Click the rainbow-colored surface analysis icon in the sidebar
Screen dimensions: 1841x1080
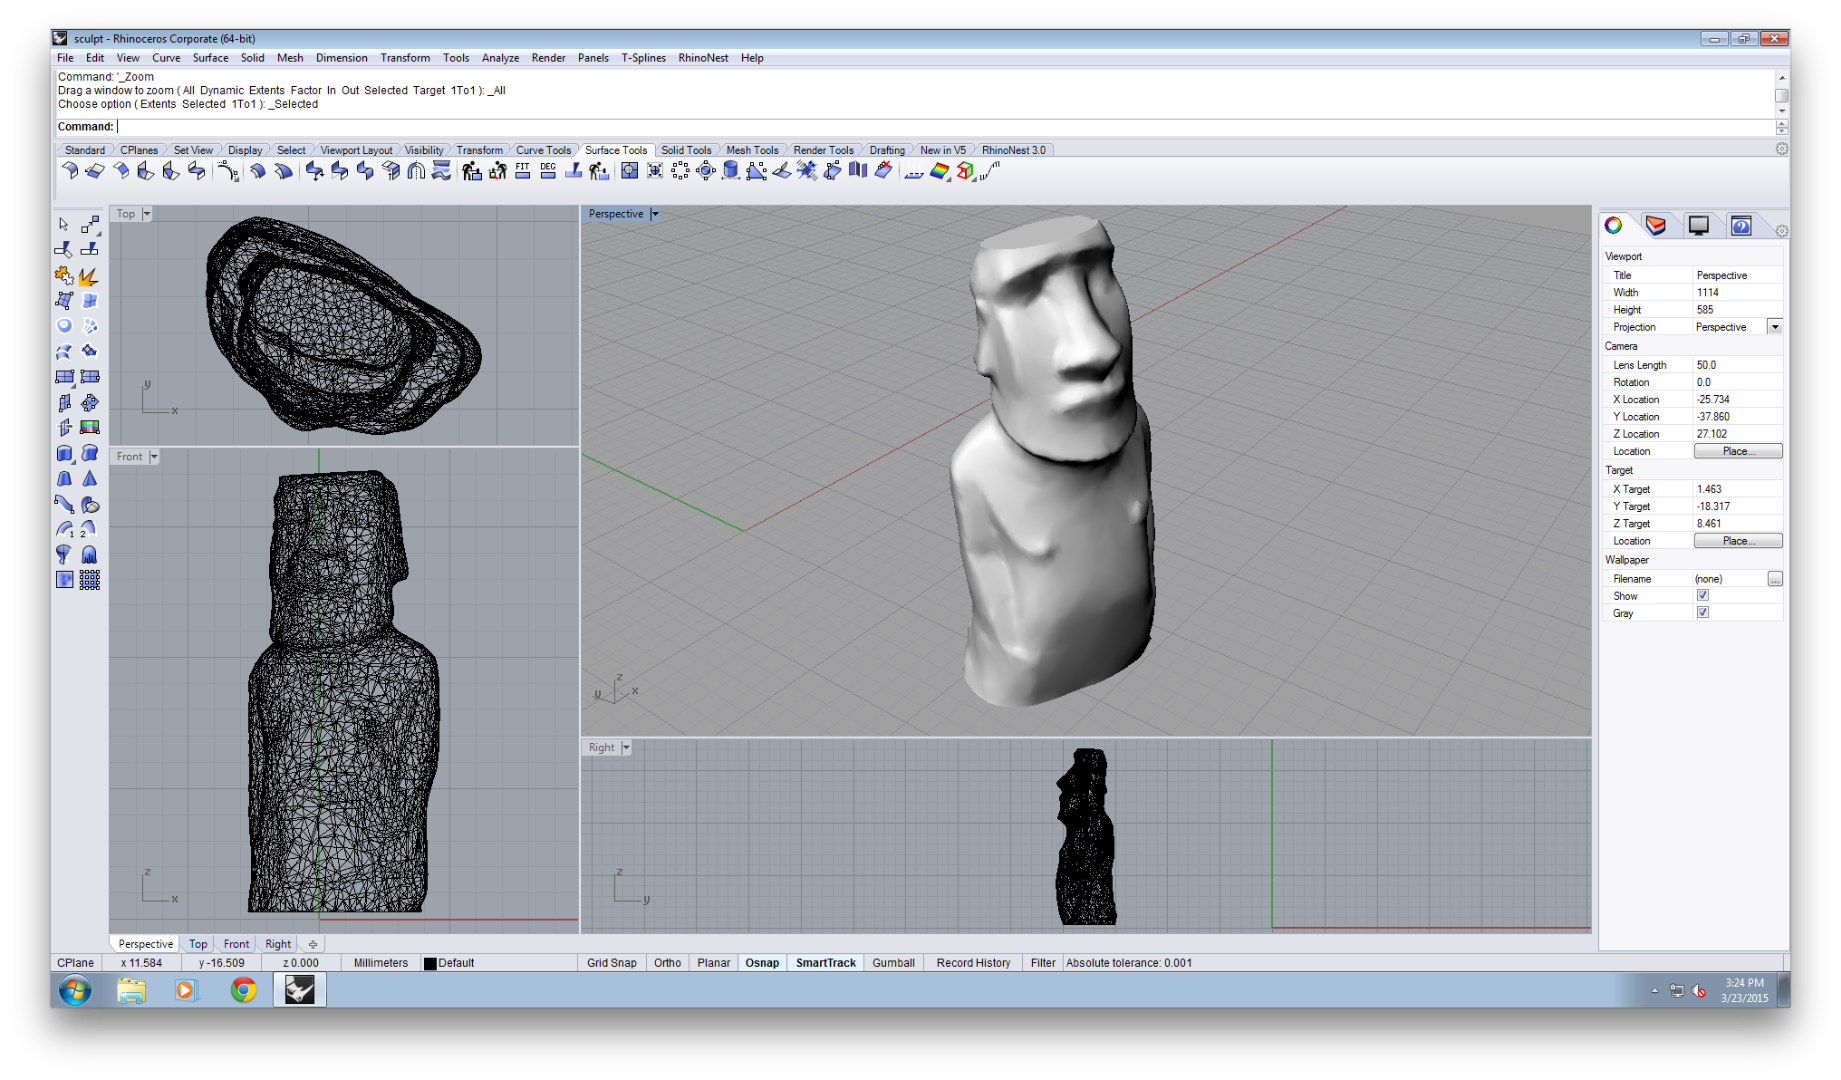point(90,428)
